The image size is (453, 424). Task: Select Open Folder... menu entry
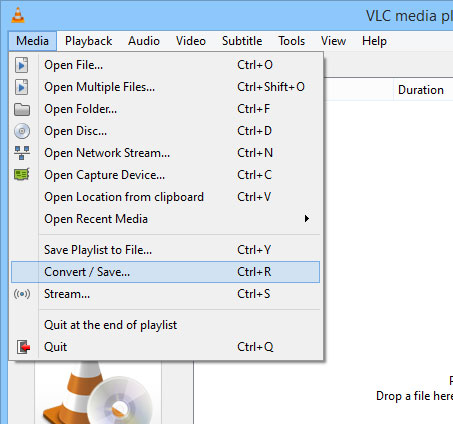[x=165, y=109]
